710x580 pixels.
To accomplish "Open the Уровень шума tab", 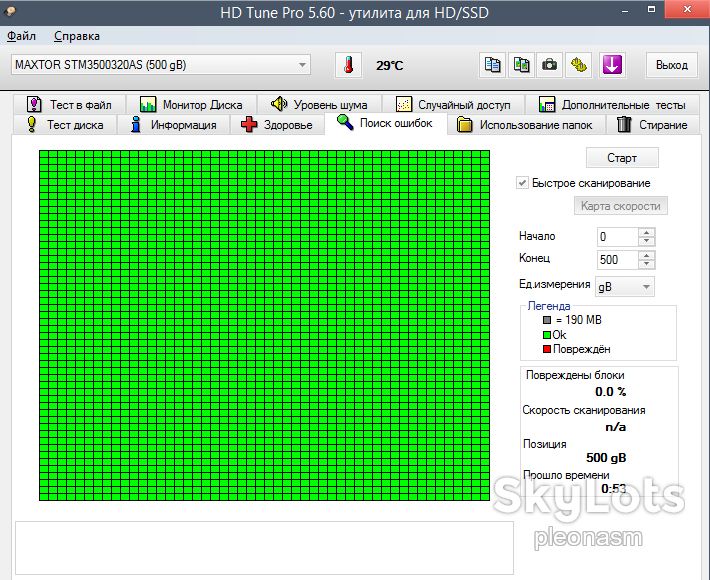I will pyautogui.click(x=320, y=105).
